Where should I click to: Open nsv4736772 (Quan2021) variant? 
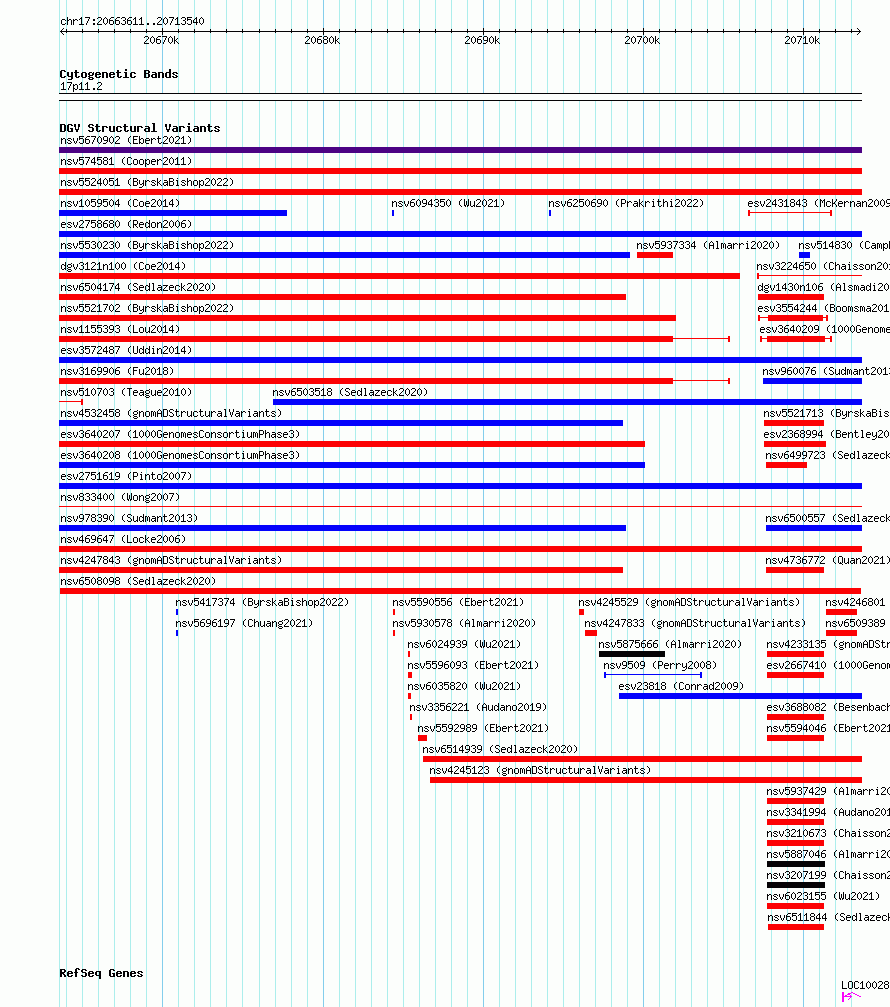pyautogui.click(x=827, y=560)
